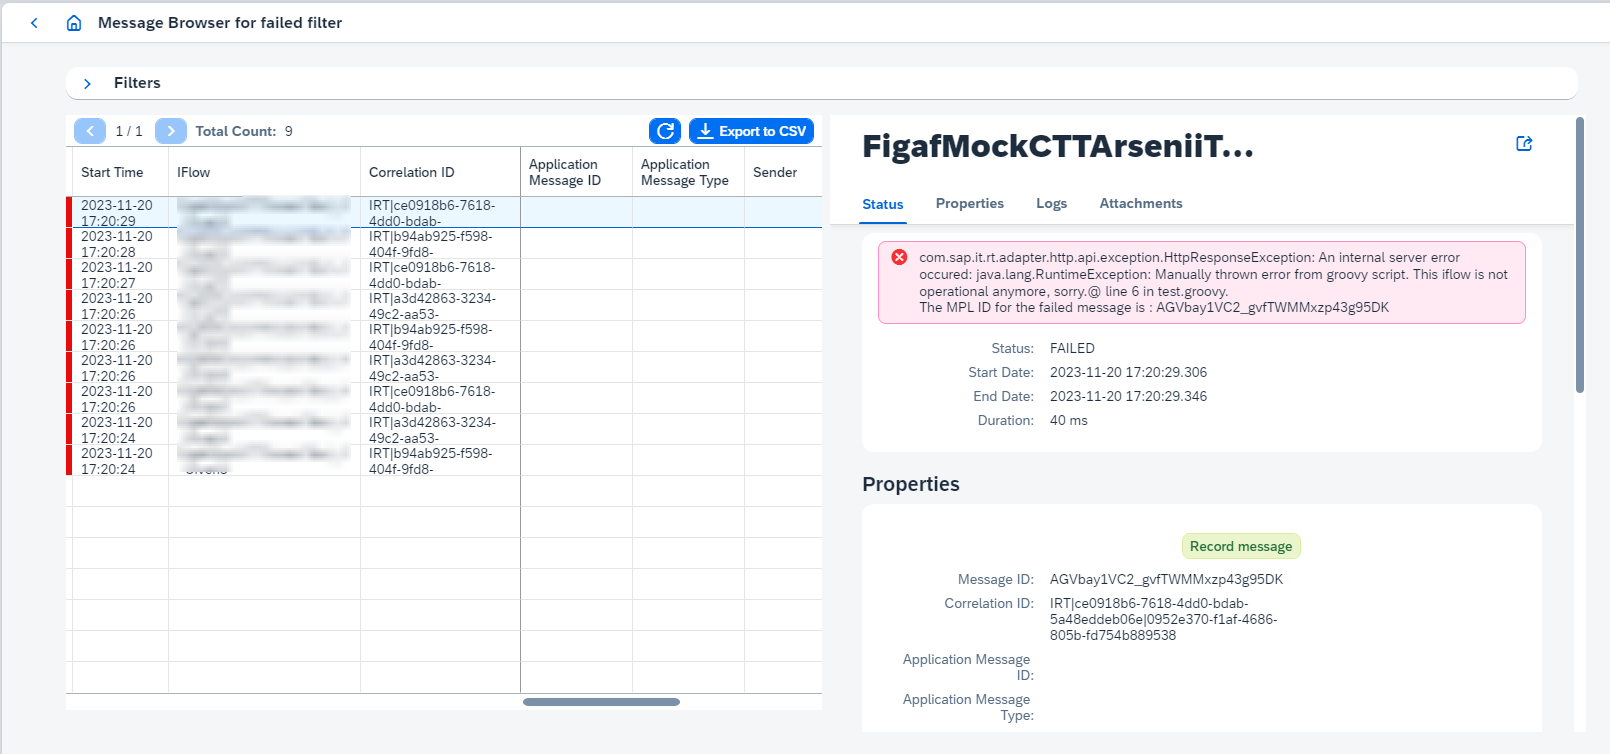Click the red error icon in message
The image size is (1610, 754).
899,258
